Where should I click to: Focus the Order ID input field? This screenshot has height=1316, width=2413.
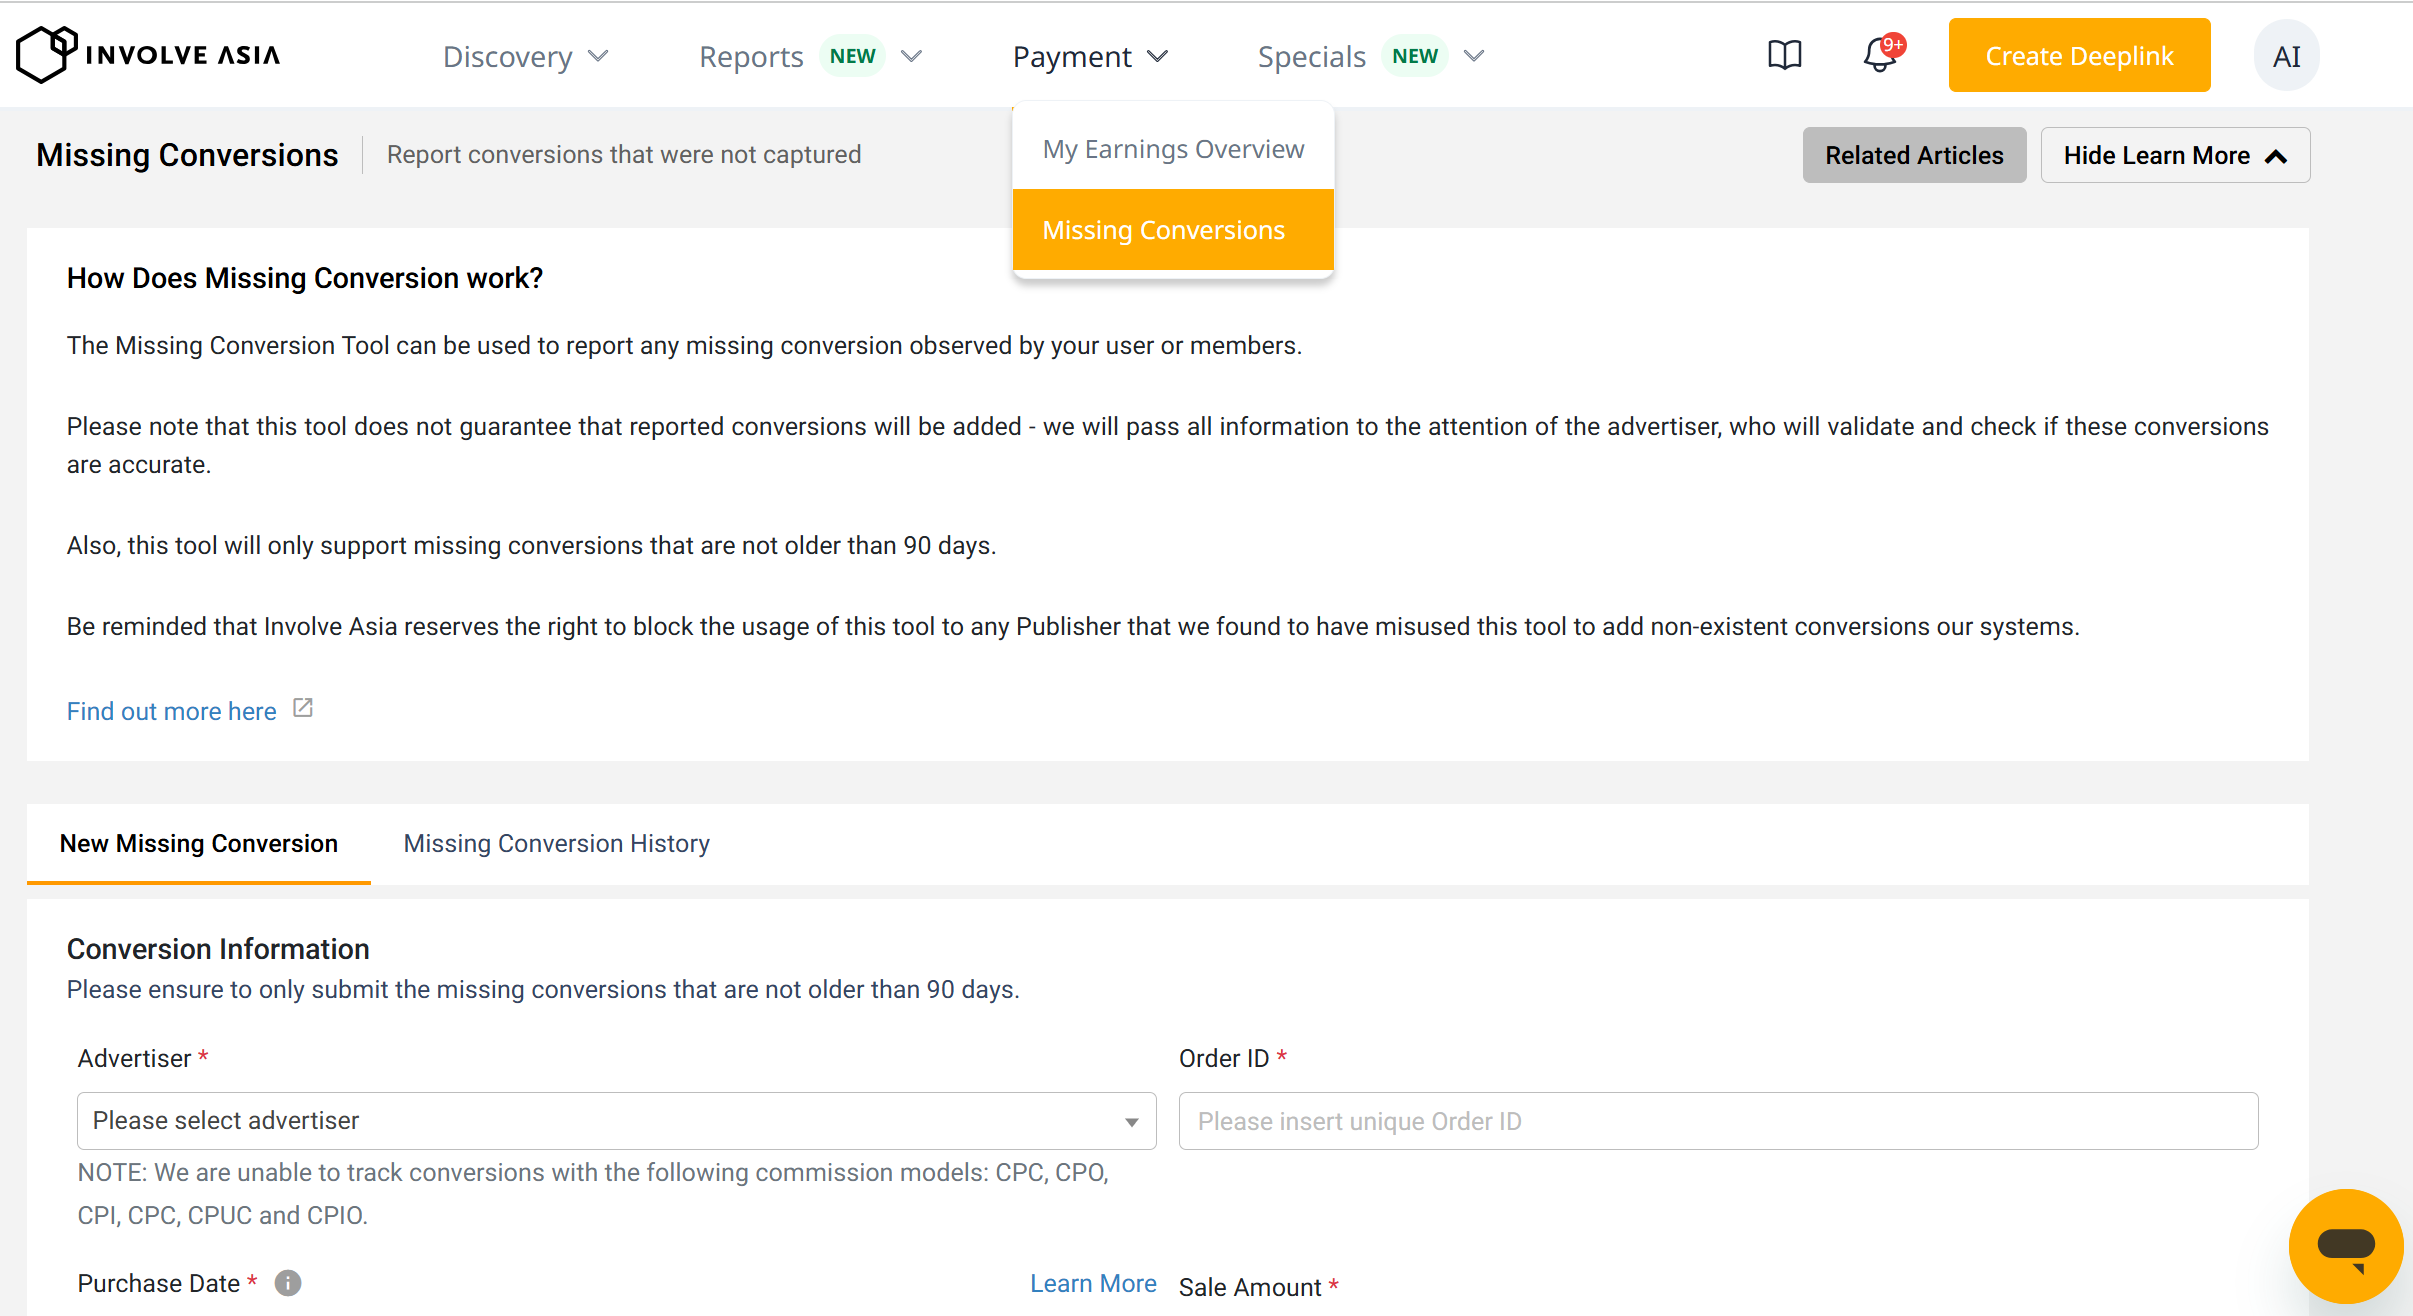[1718, 1121]
